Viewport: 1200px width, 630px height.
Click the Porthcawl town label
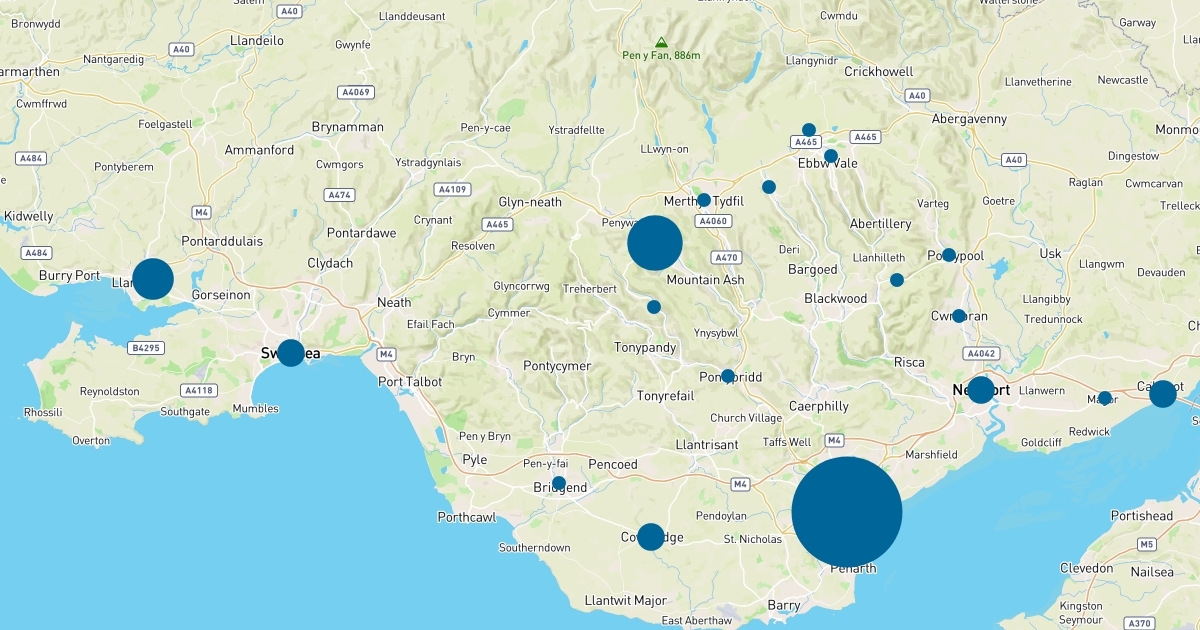[x=467, y=517]
